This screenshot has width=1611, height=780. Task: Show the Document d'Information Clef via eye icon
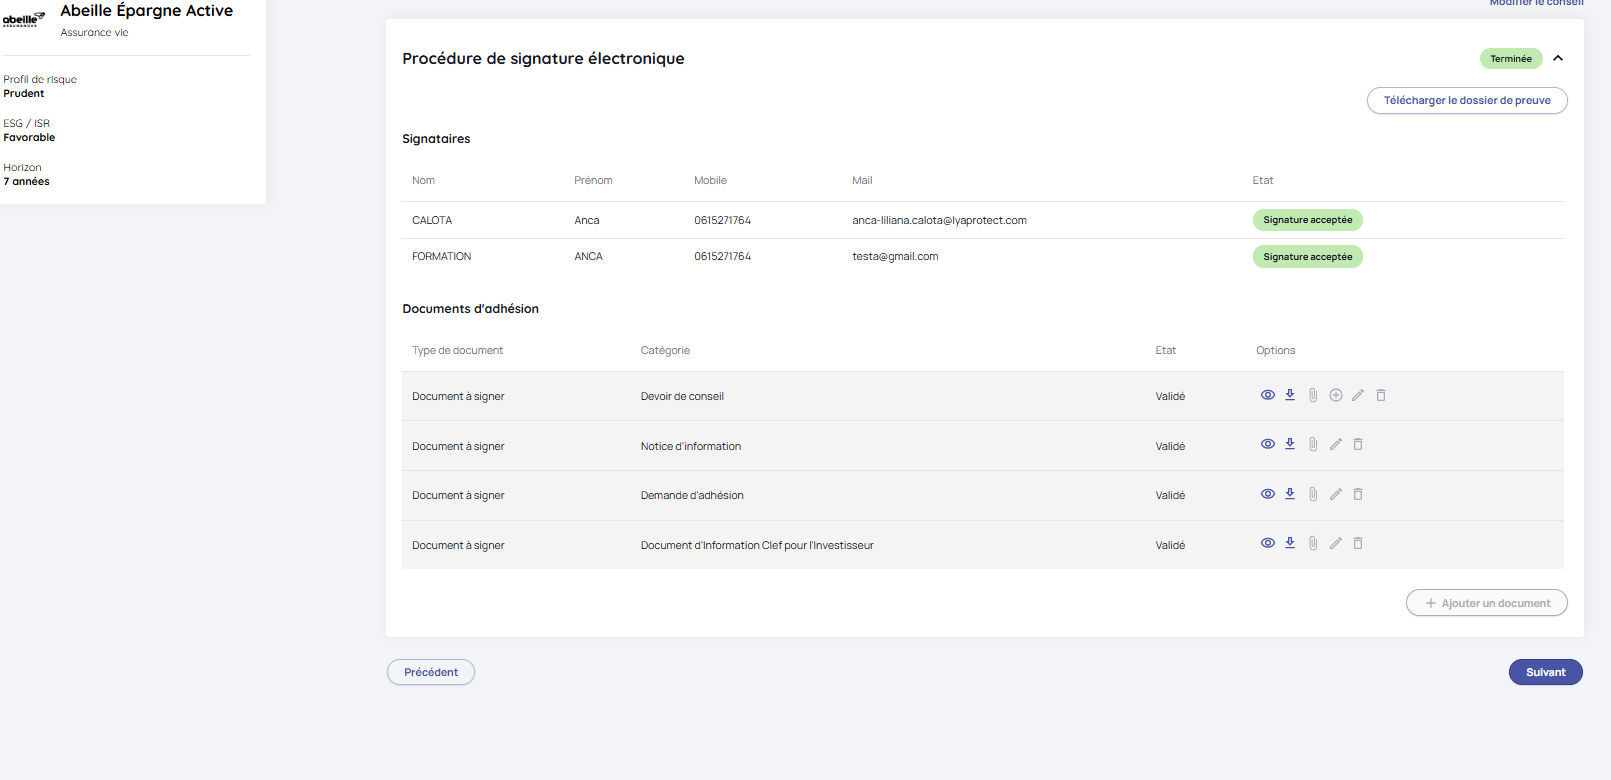point(1267,543)
